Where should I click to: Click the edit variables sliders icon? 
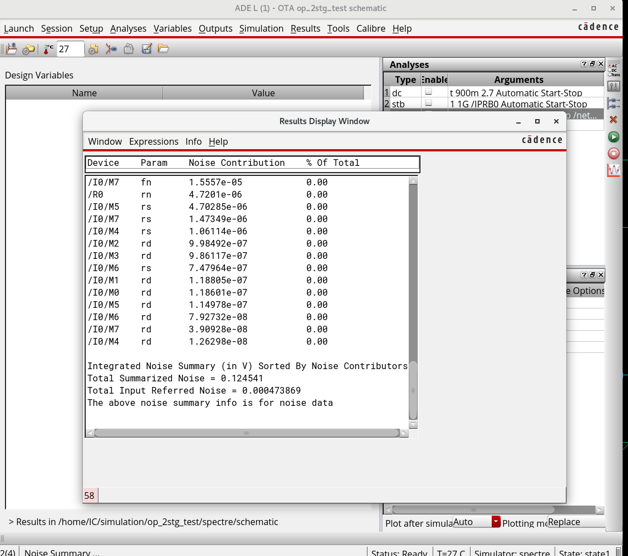614,86
